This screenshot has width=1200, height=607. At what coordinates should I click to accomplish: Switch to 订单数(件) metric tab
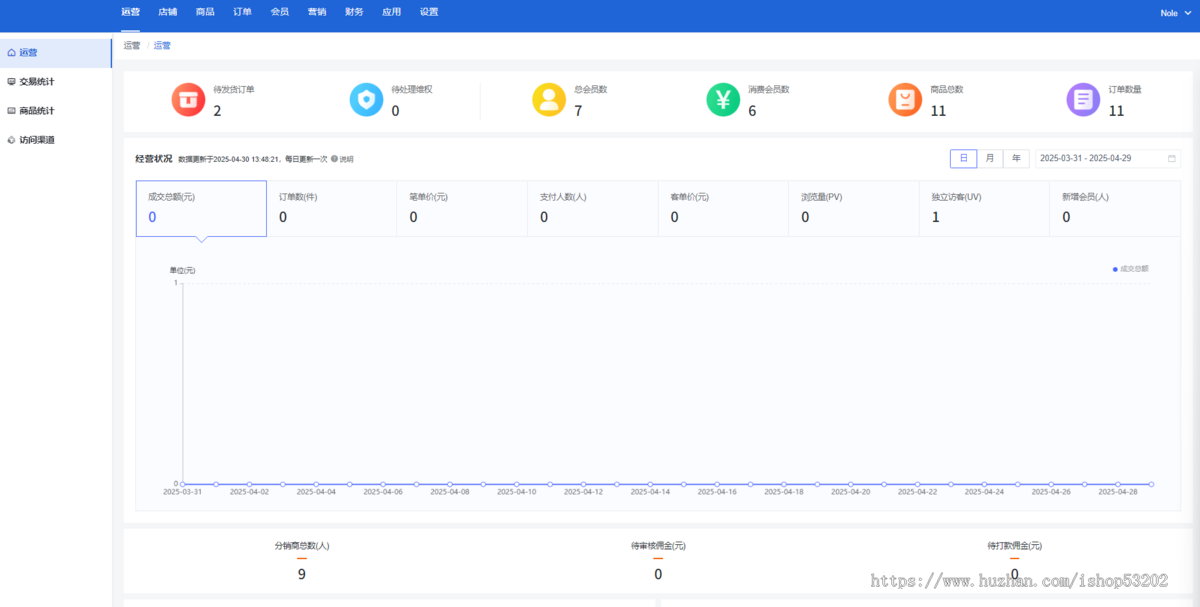pyautogui.click(x=332, y=208)
